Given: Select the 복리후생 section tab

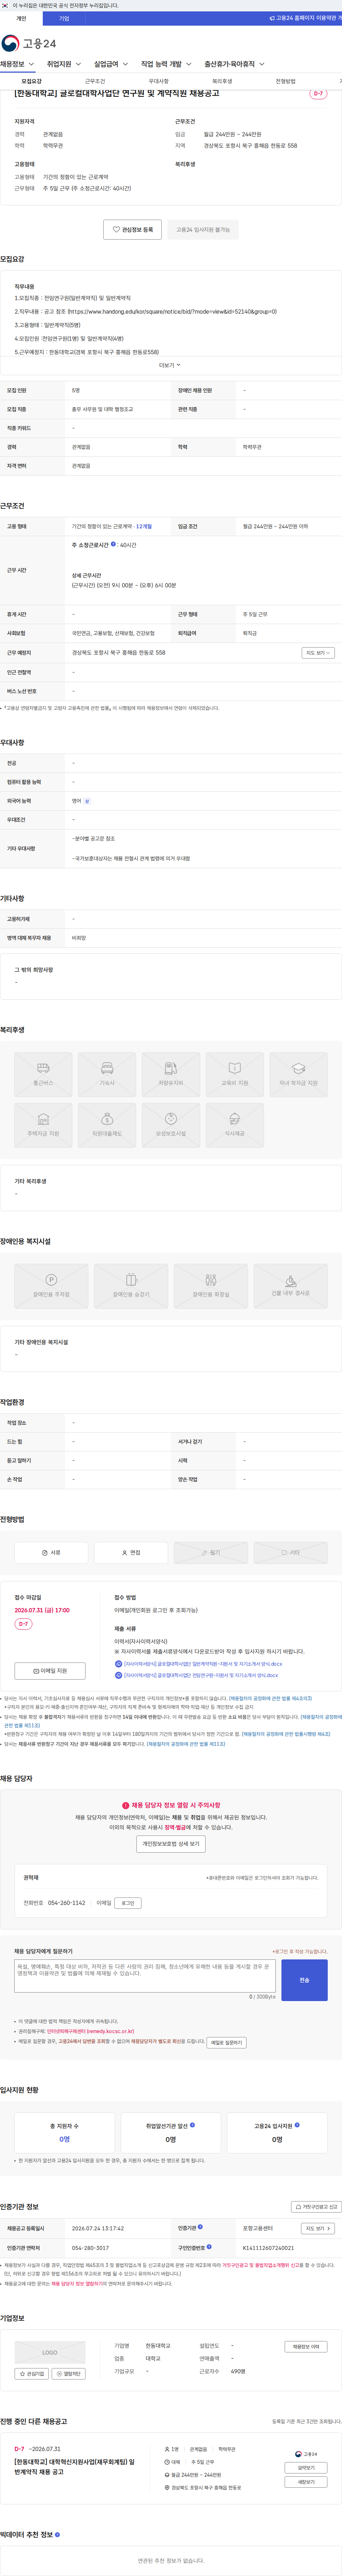Looking at the screenshot, I should [222, 81].
